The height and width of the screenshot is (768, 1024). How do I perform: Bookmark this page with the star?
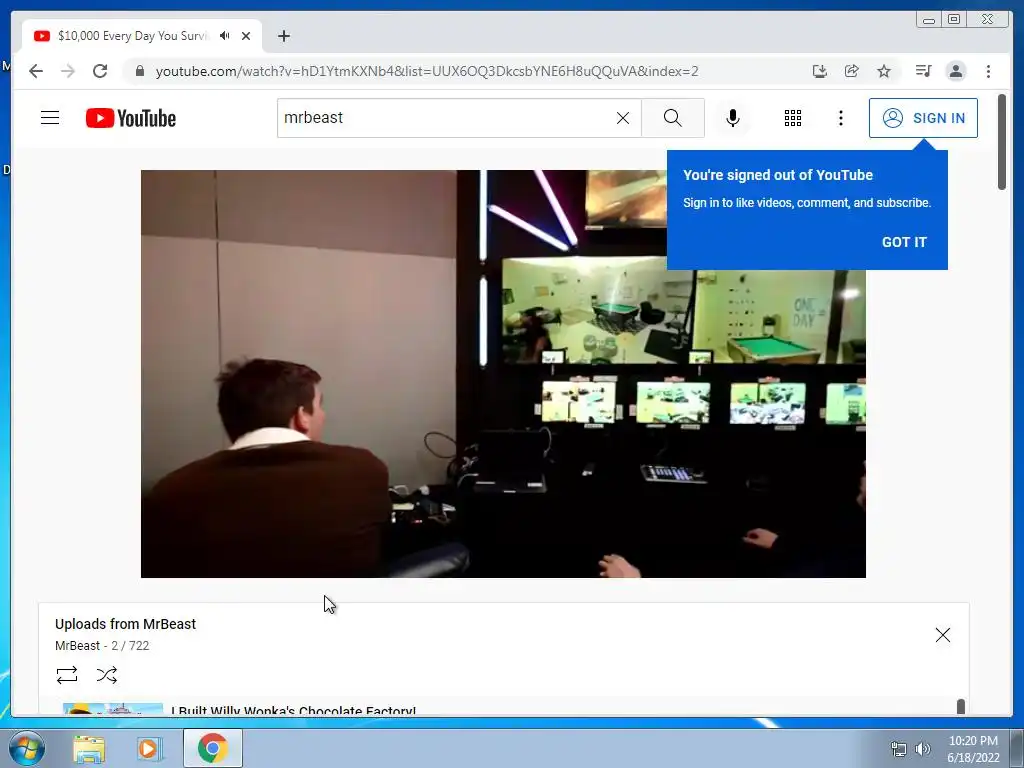click(x=884, y=71)
